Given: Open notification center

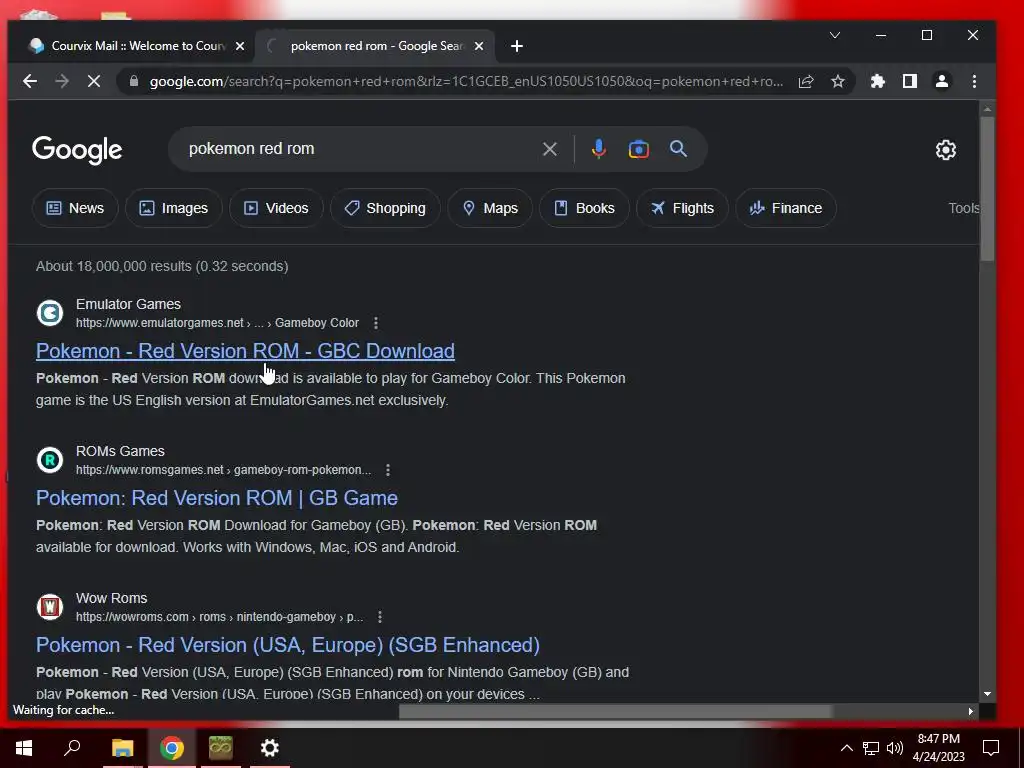Looking at the screenshot, I should pyautogui.click(x=991, y=748).
